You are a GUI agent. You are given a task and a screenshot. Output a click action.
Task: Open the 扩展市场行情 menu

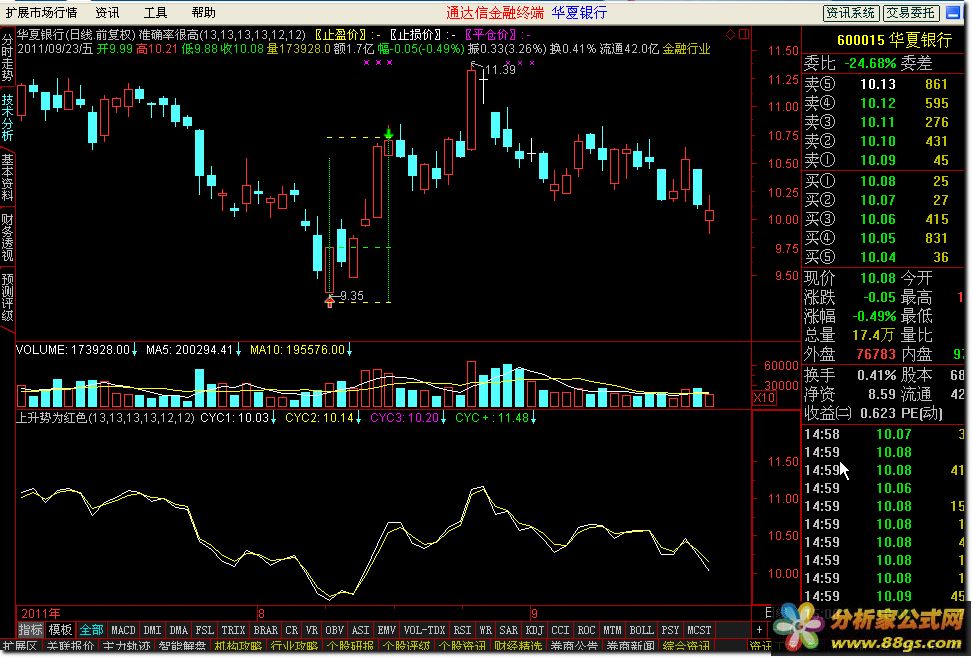42,12
